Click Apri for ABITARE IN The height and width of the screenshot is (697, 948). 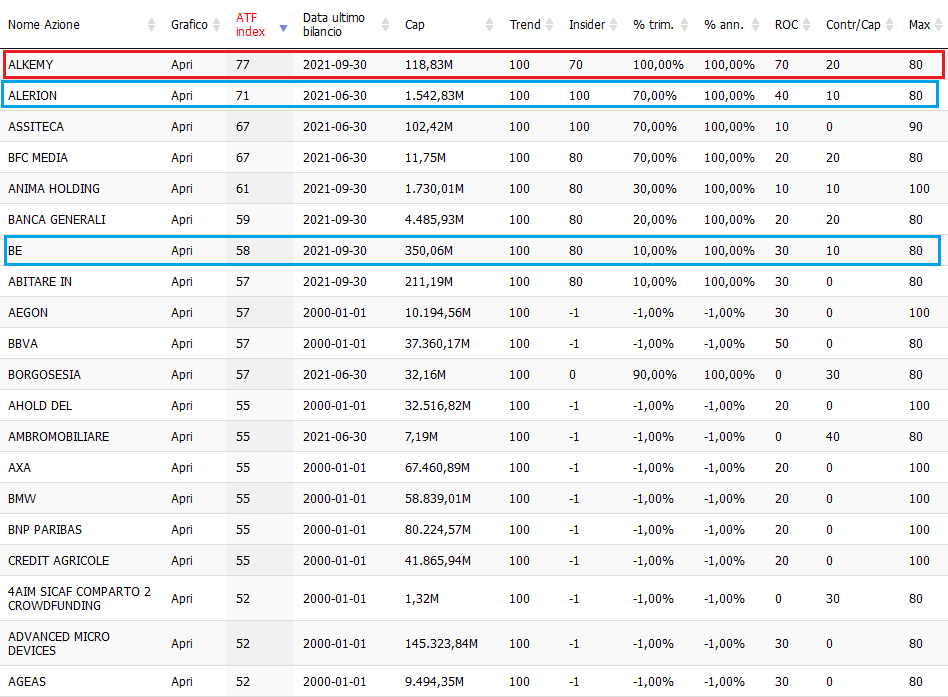pyautogui.click(x=182, y=282)
